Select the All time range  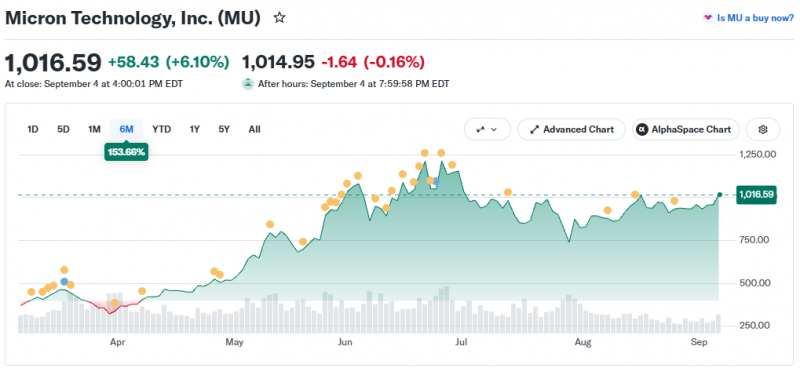(255, 130)
